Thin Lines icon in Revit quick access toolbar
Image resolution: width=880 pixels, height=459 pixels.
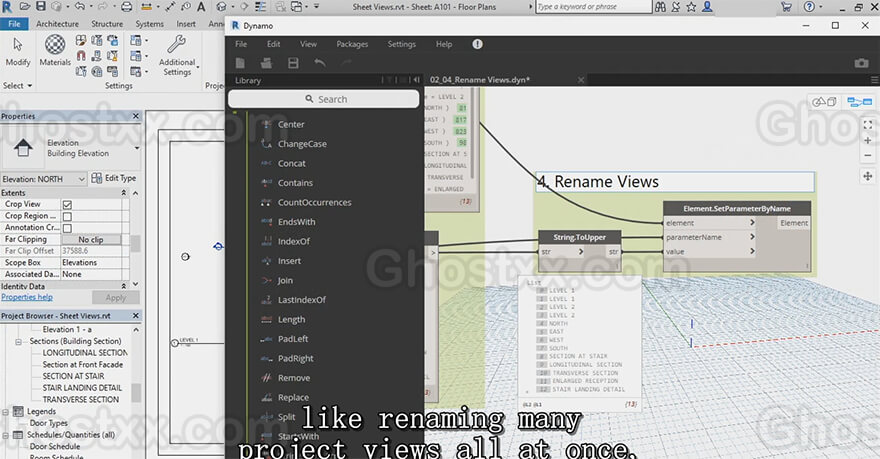[261, 7]
